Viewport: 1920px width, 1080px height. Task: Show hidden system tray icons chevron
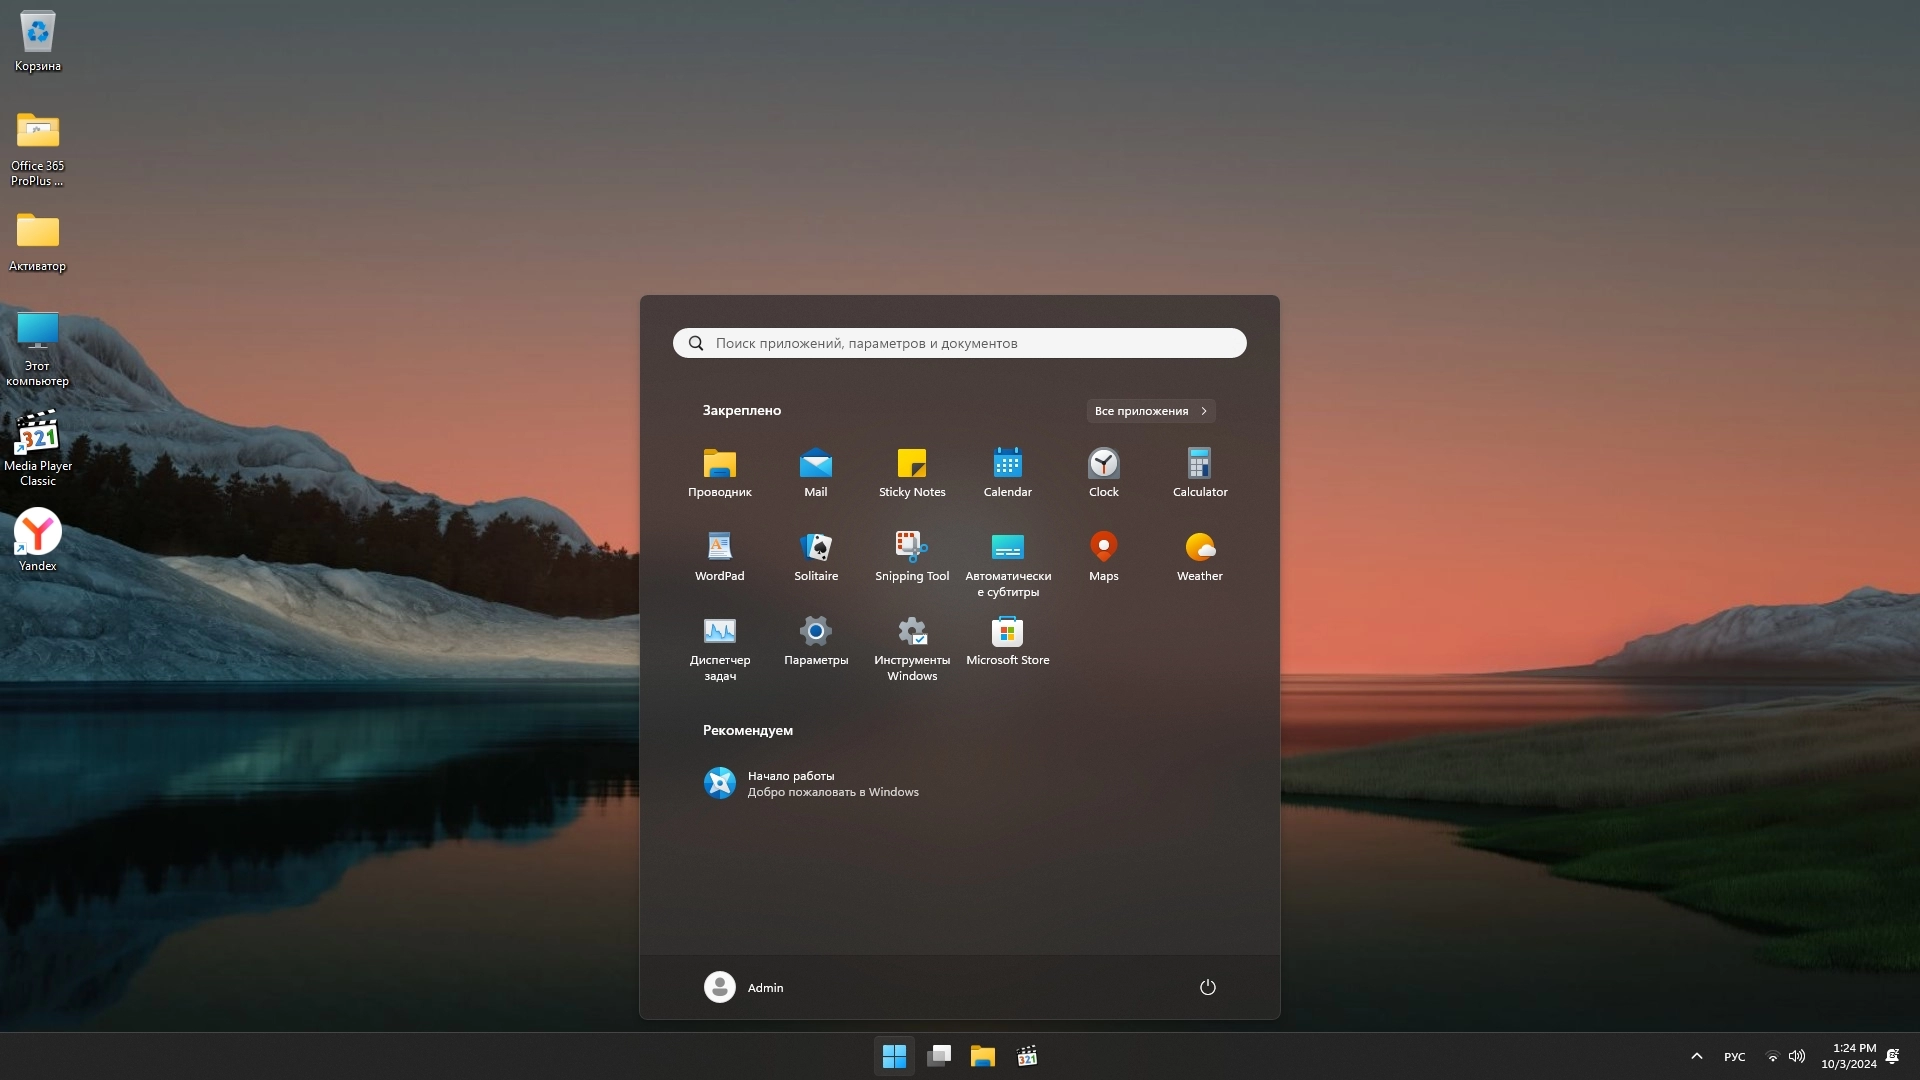coord(1696,1056)
